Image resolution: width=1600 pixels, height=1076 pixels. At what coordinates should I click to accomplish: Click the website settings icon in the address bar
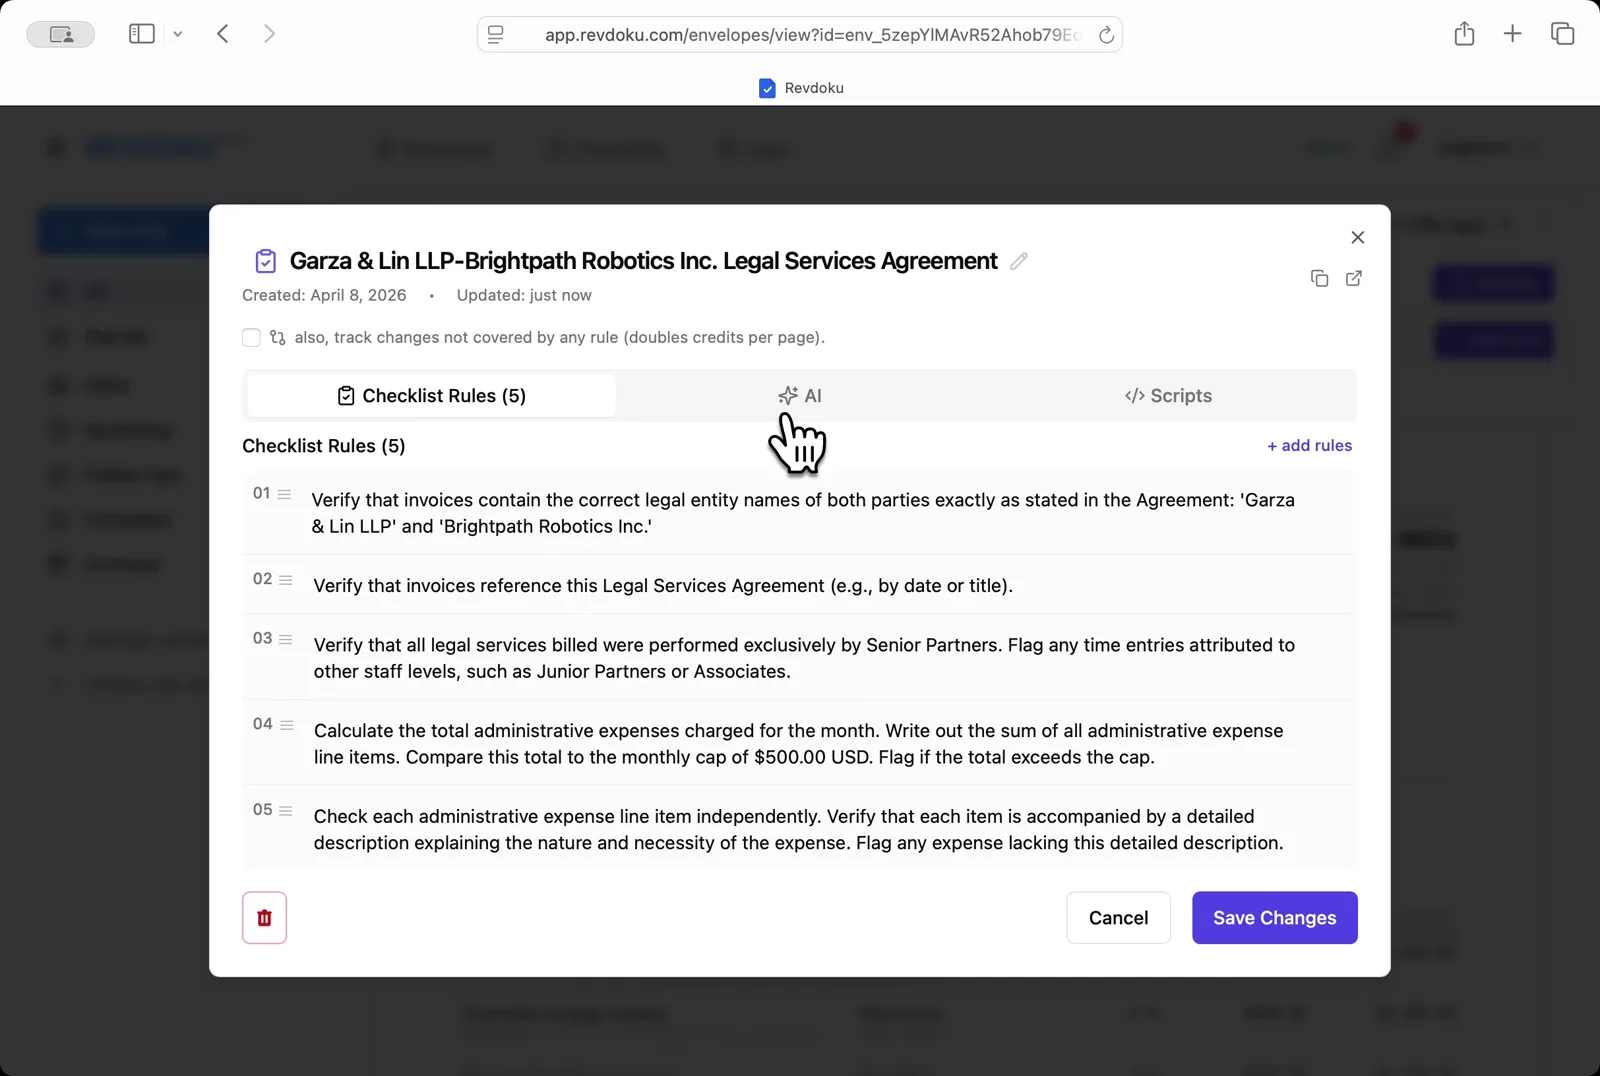pos(495,34)
